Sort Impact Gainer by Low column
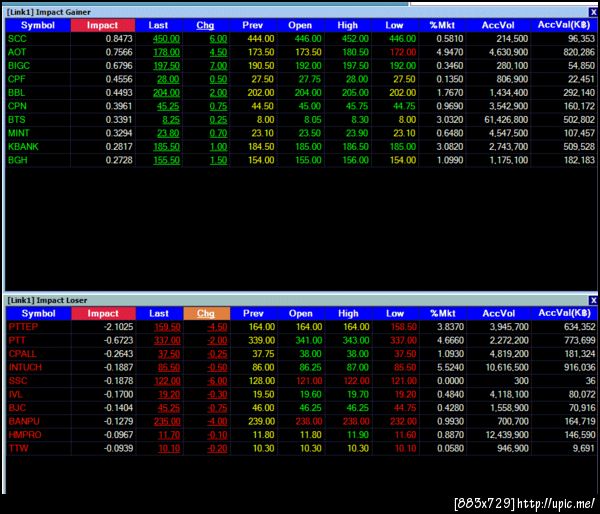This screenshot has height=514, width=600. pyautogui.click(x=394, y=25)
